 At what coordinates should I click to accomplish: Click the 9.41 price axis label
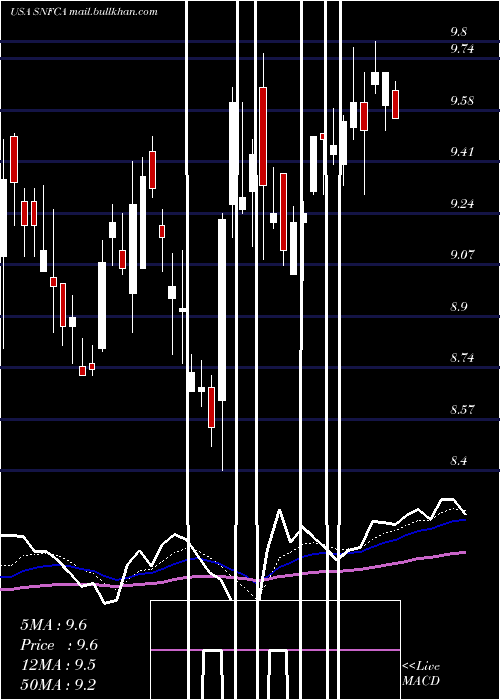(x=462, y=152)
